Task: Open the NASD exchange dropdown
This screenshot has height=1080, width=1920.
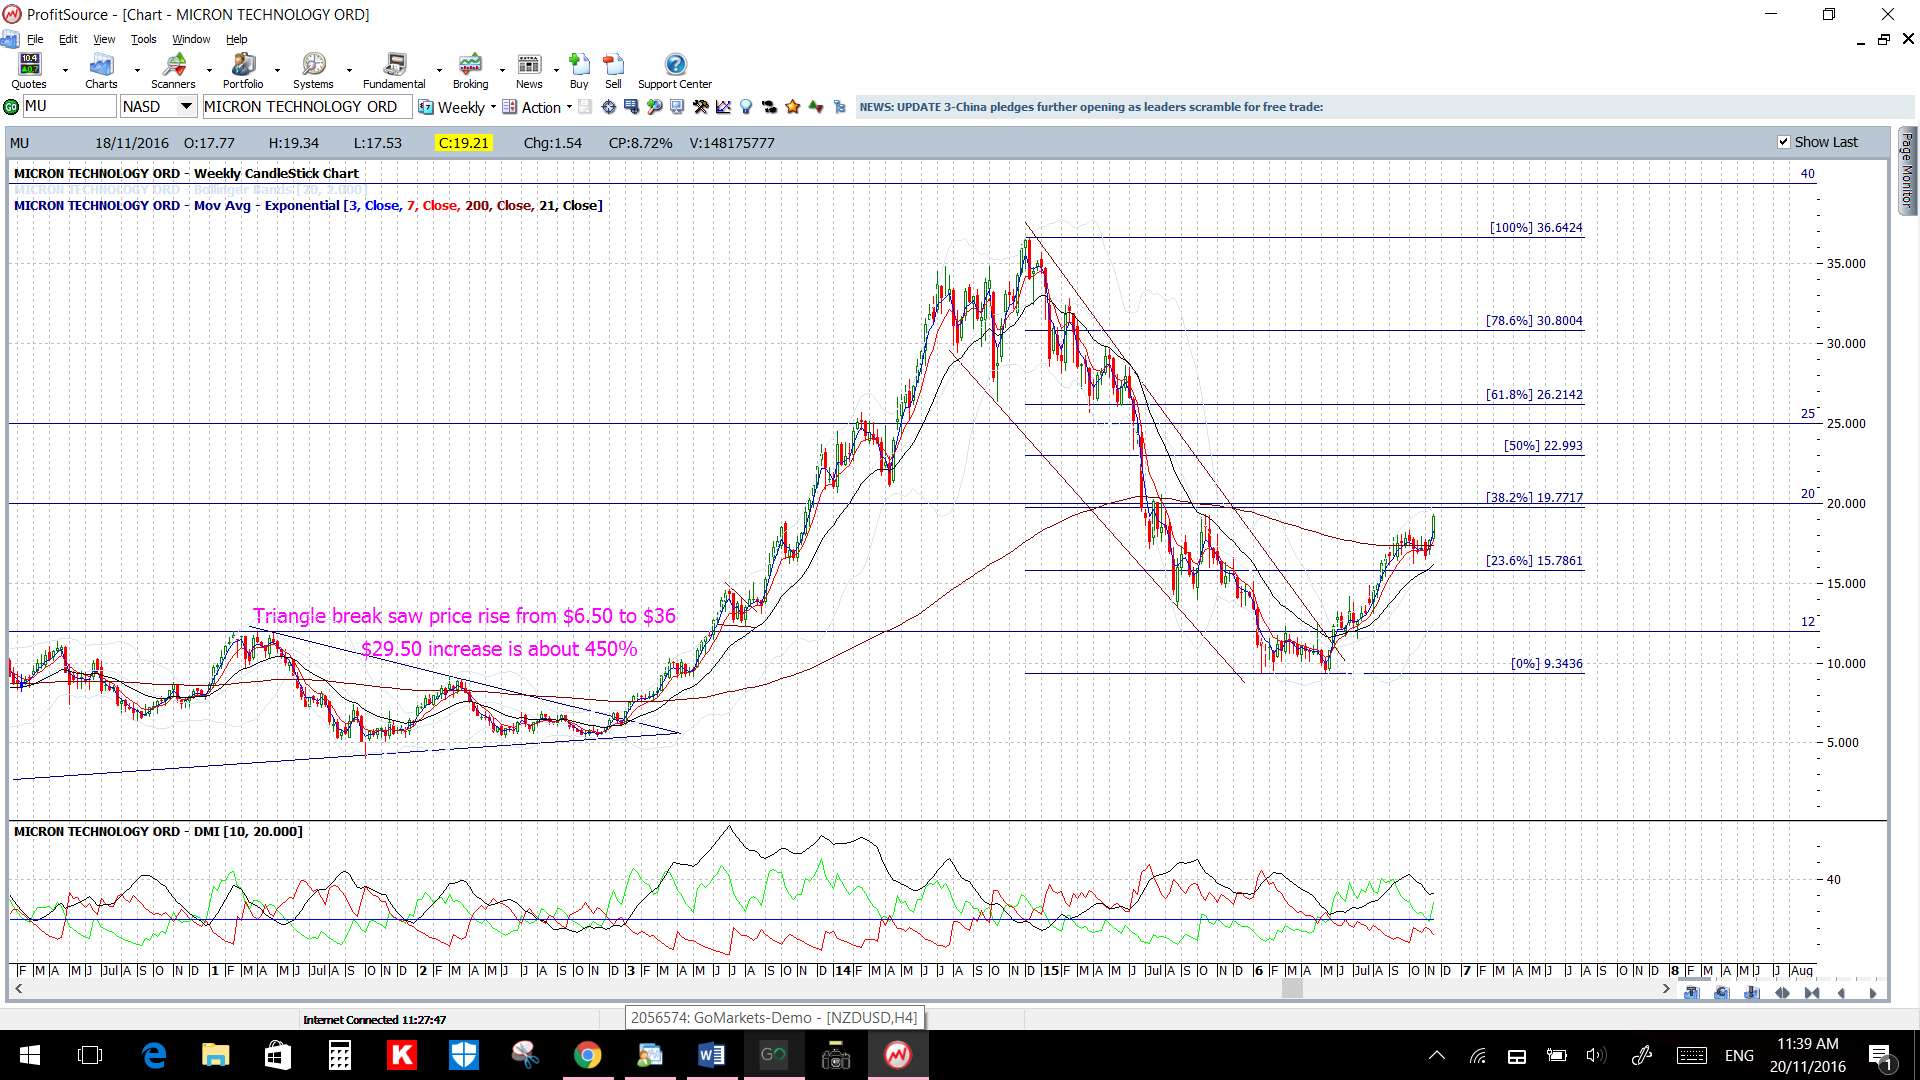Action: tap(186, 106)
